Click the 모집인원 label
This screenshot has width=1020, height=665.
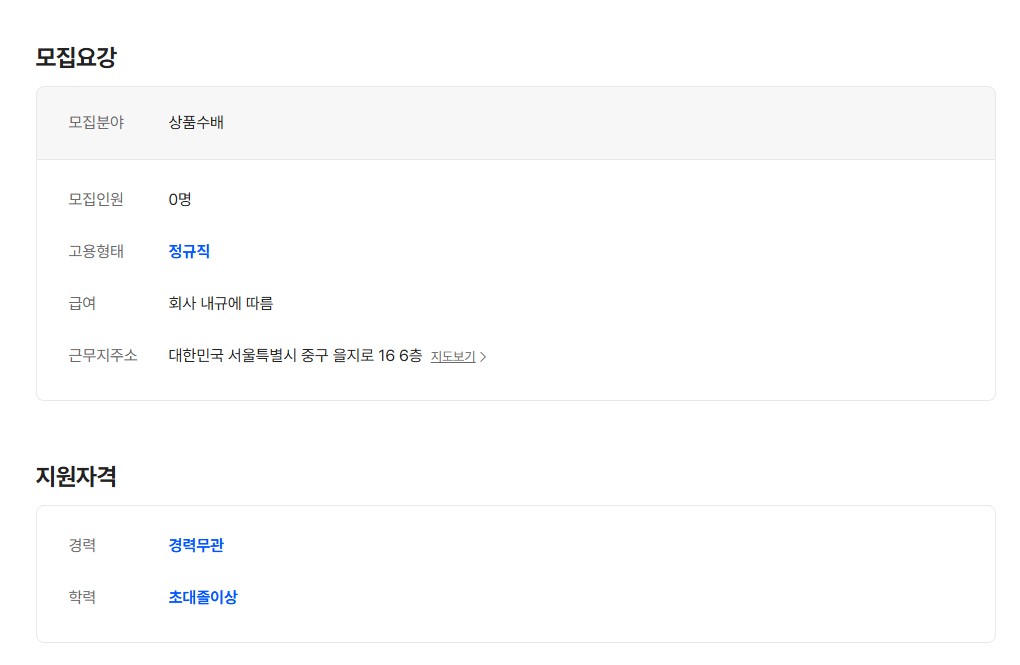(x=96, y=199)
